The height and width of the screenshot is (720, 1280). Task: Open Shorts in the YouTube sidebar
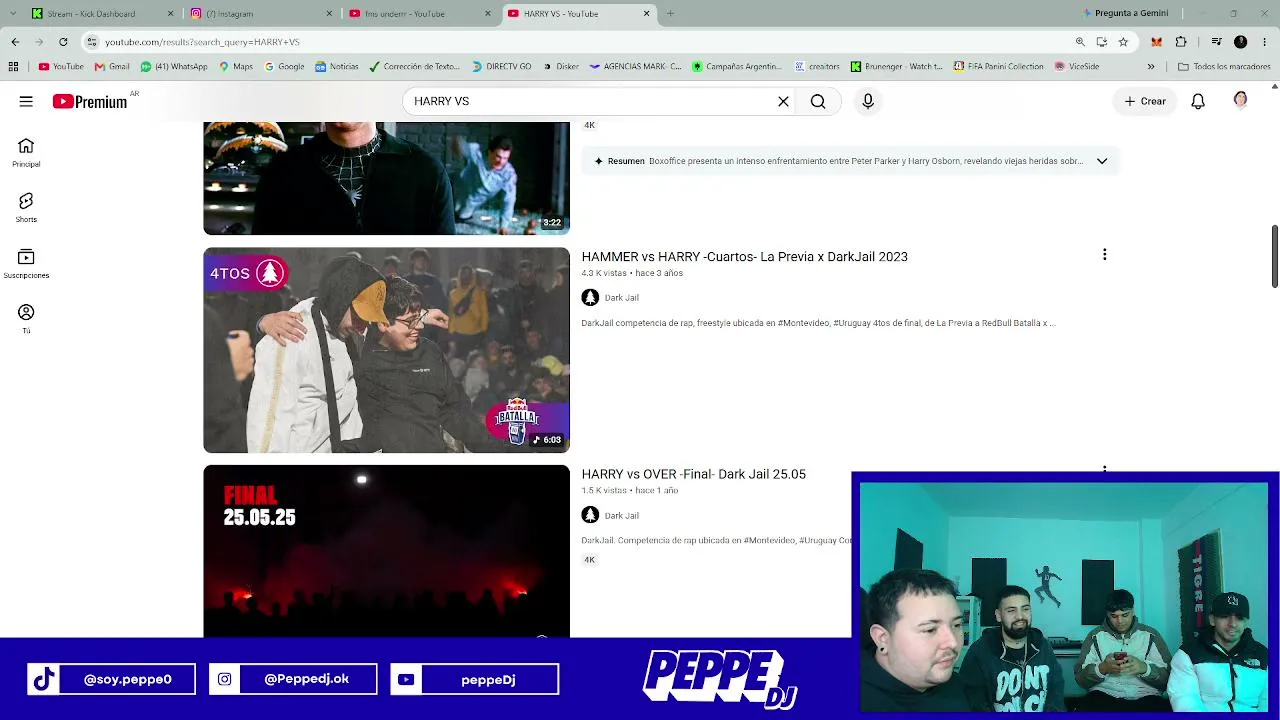(26, 208)
